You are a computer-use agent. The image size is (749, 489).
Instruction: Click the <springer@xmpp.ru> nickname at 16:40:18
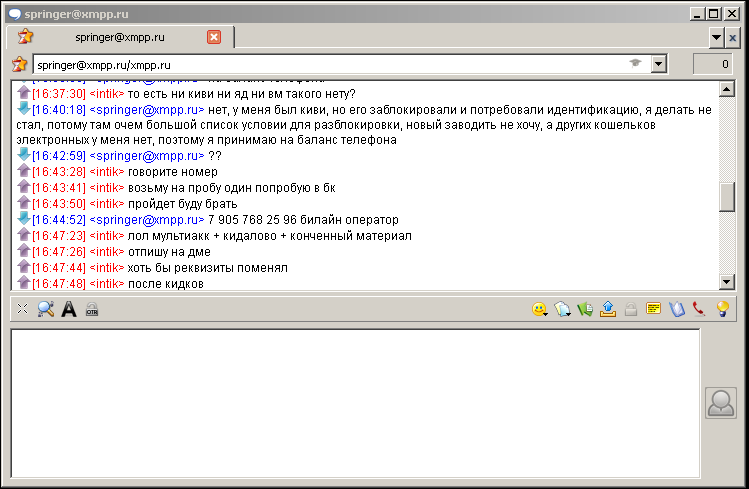tap(147, 110)
